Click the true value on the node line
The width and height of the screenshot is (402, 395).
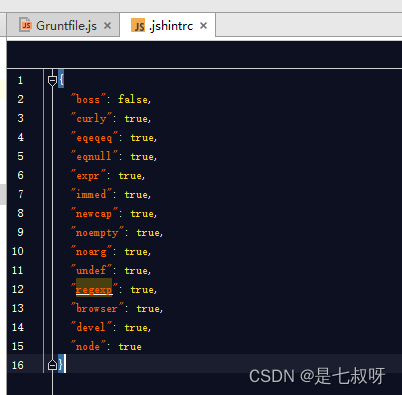130,347
